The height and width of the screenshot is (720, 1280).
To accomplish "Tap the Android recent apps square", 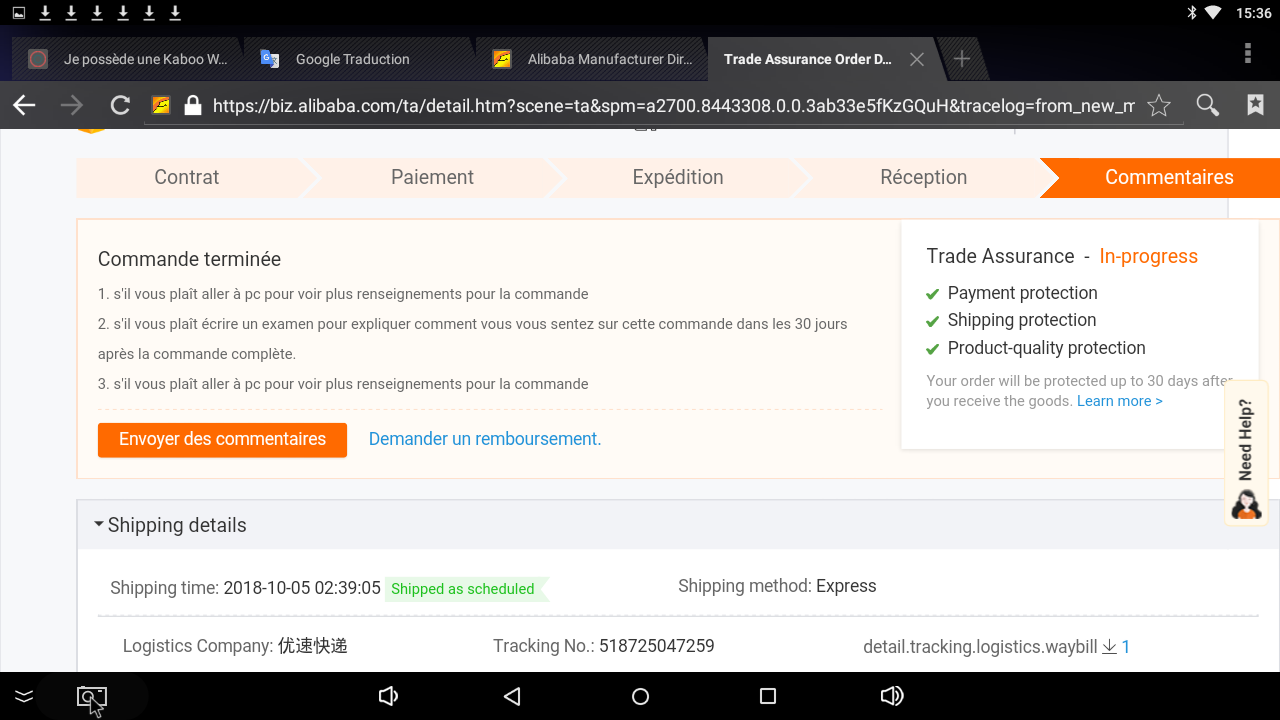I will [768, 696].
